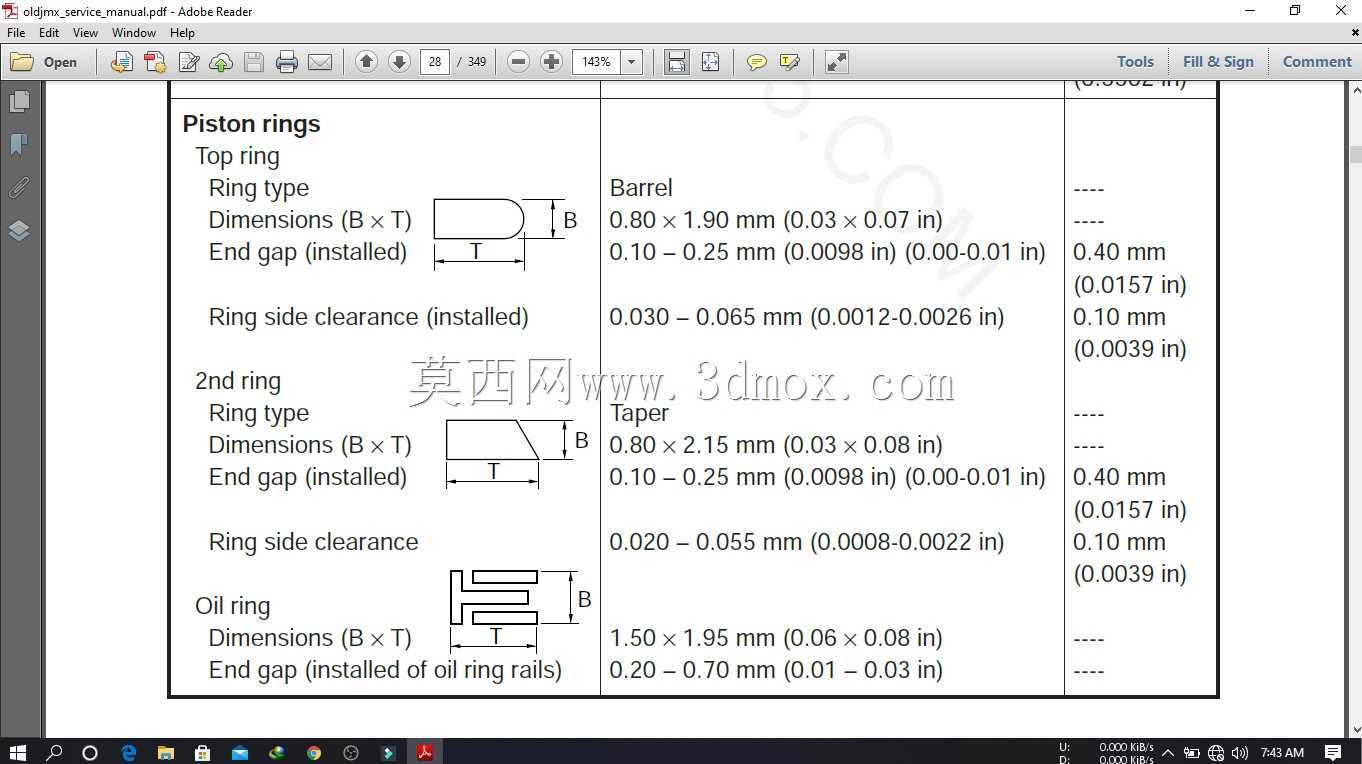
Task: Open the Fill & Sign pane
Action: pyautogui.click(x=1218, y=62)
